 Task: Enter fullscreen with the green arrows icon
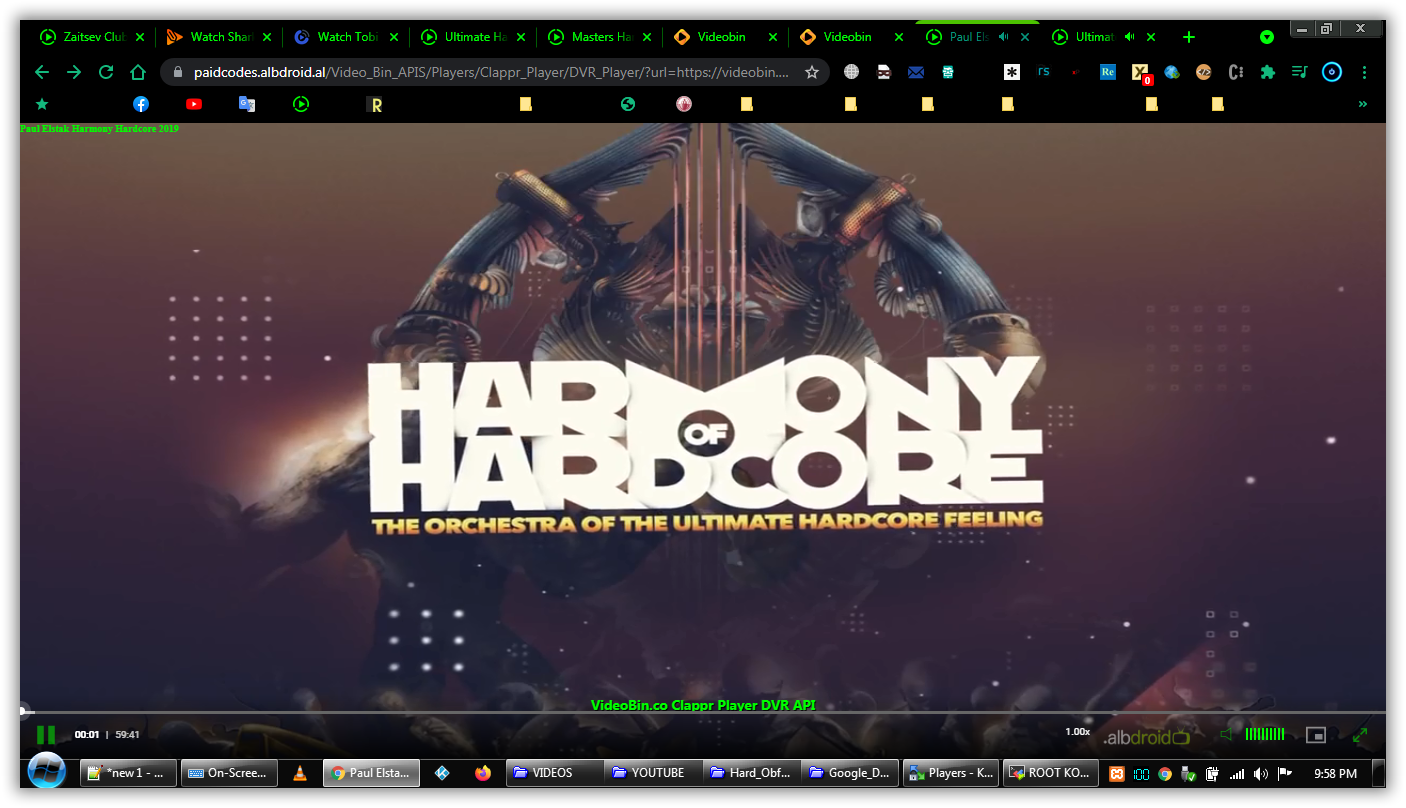[1360, 735]
